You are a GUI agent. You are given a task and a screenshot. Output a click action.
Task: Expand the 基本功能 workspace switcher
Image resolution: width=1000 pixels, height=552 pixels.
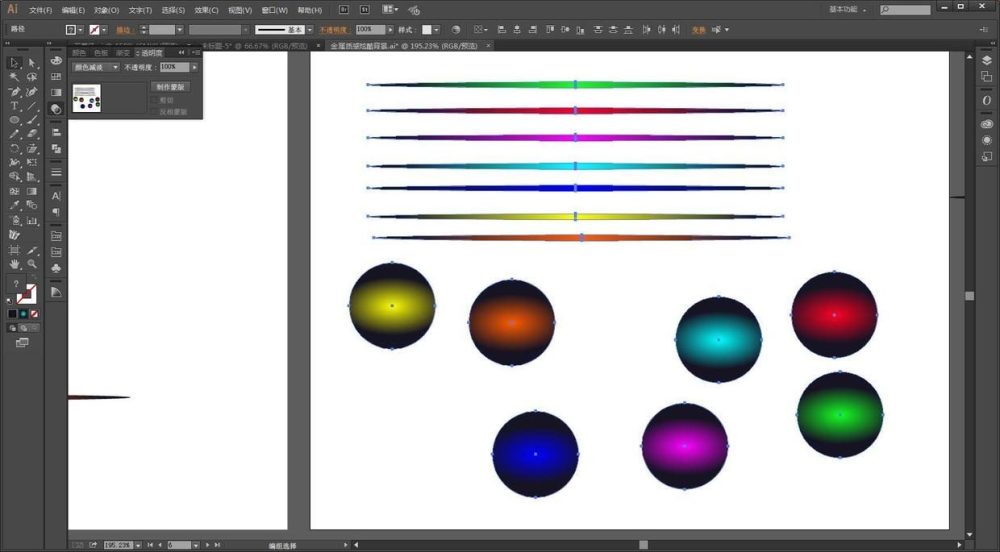point(849,9)
